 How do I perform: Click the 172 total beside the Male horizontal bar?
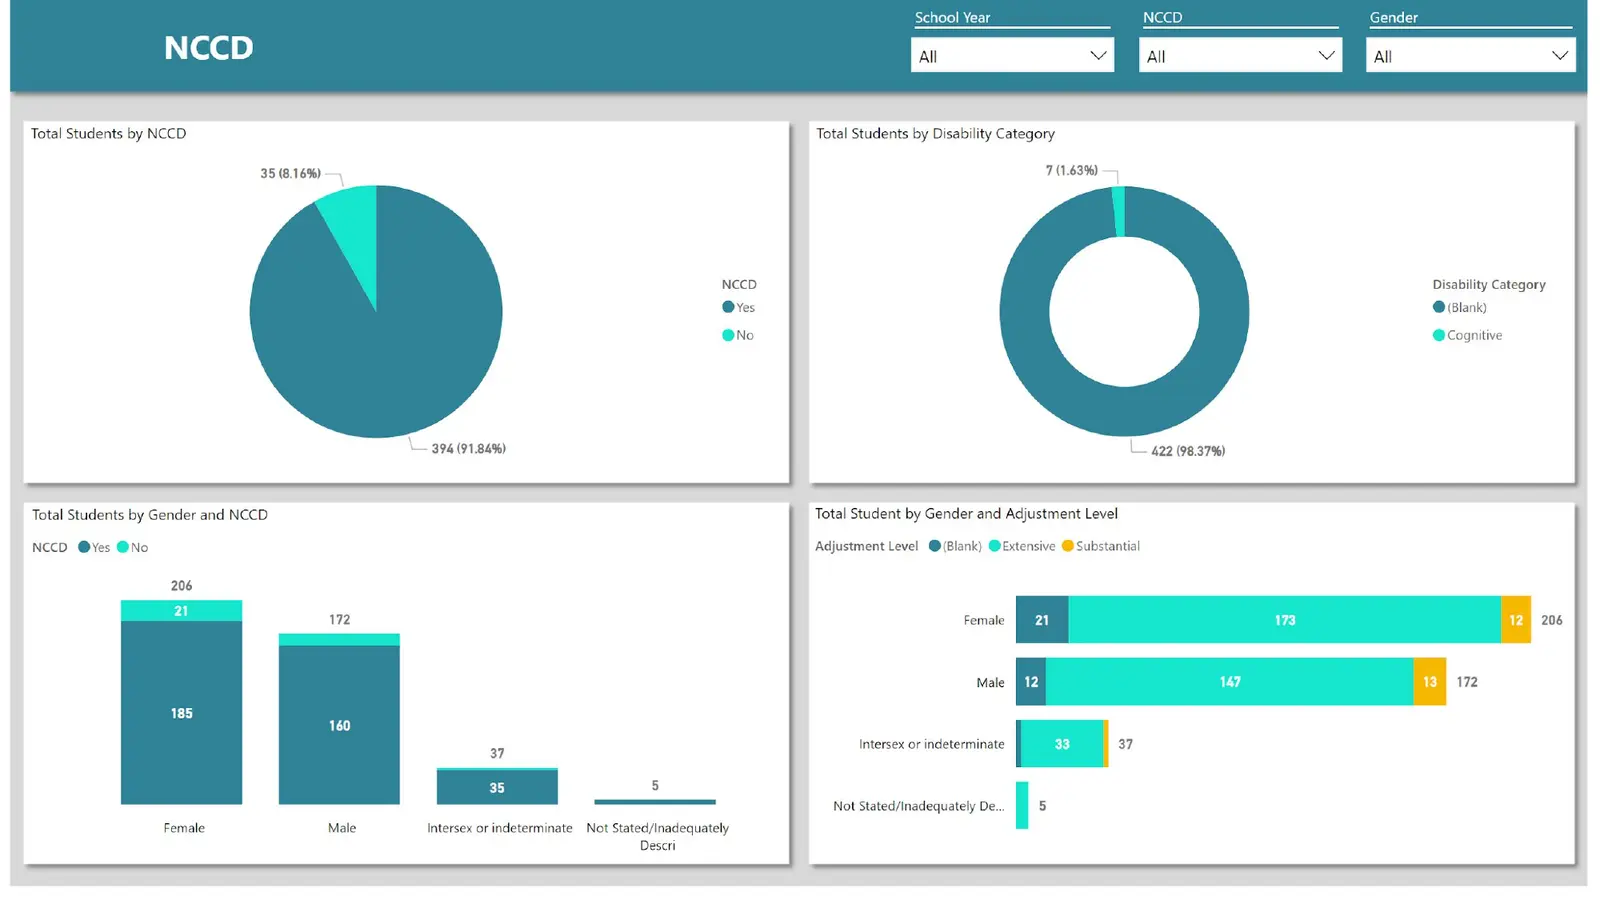[1467, 682]
